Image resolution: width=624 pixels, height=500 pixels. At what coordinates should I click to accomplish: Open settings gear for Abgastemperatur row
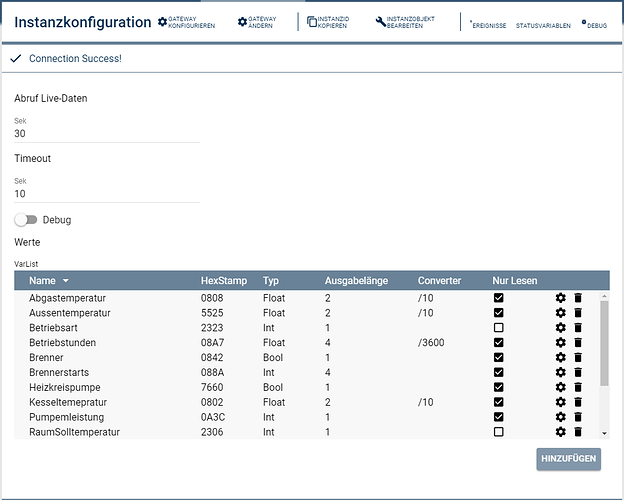(560, 298)
